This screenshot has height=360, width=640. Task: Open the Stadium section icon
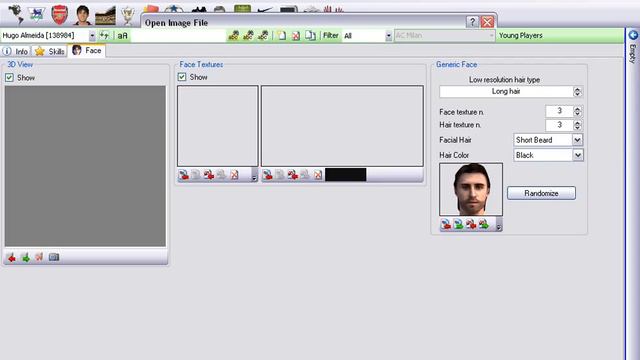[105, 16]
